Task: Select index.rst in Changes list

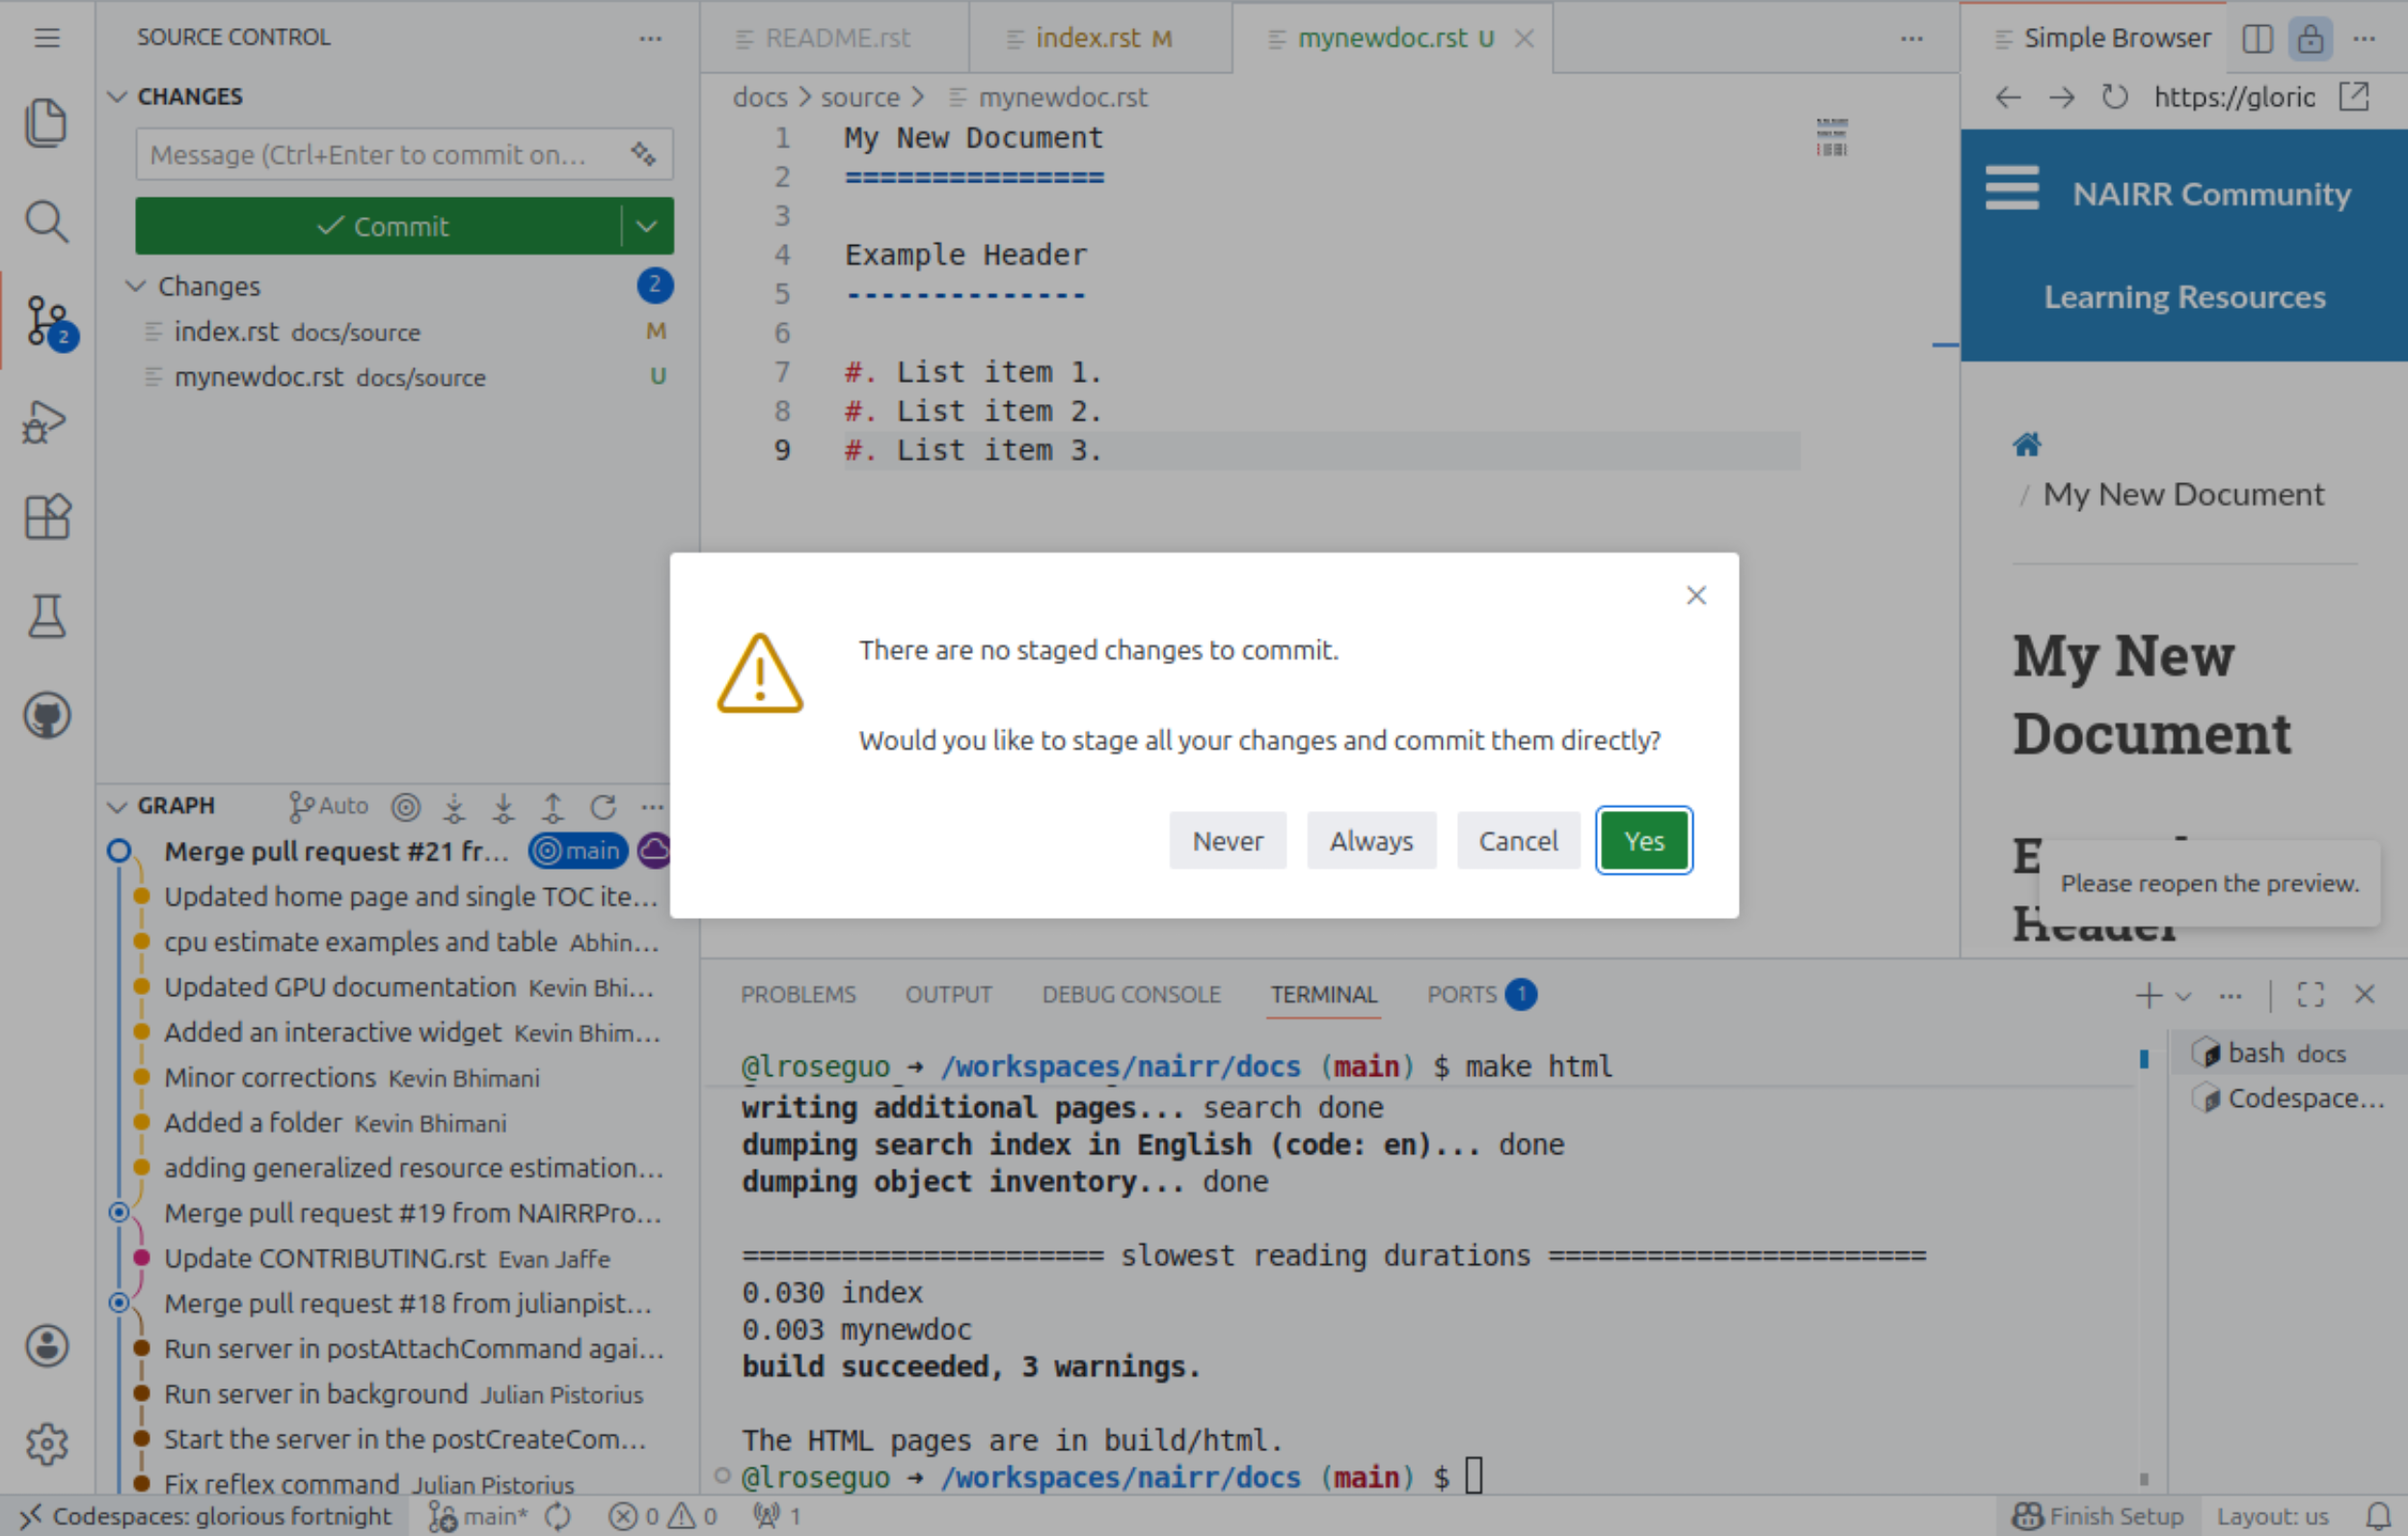Action: tap(400, 331)
